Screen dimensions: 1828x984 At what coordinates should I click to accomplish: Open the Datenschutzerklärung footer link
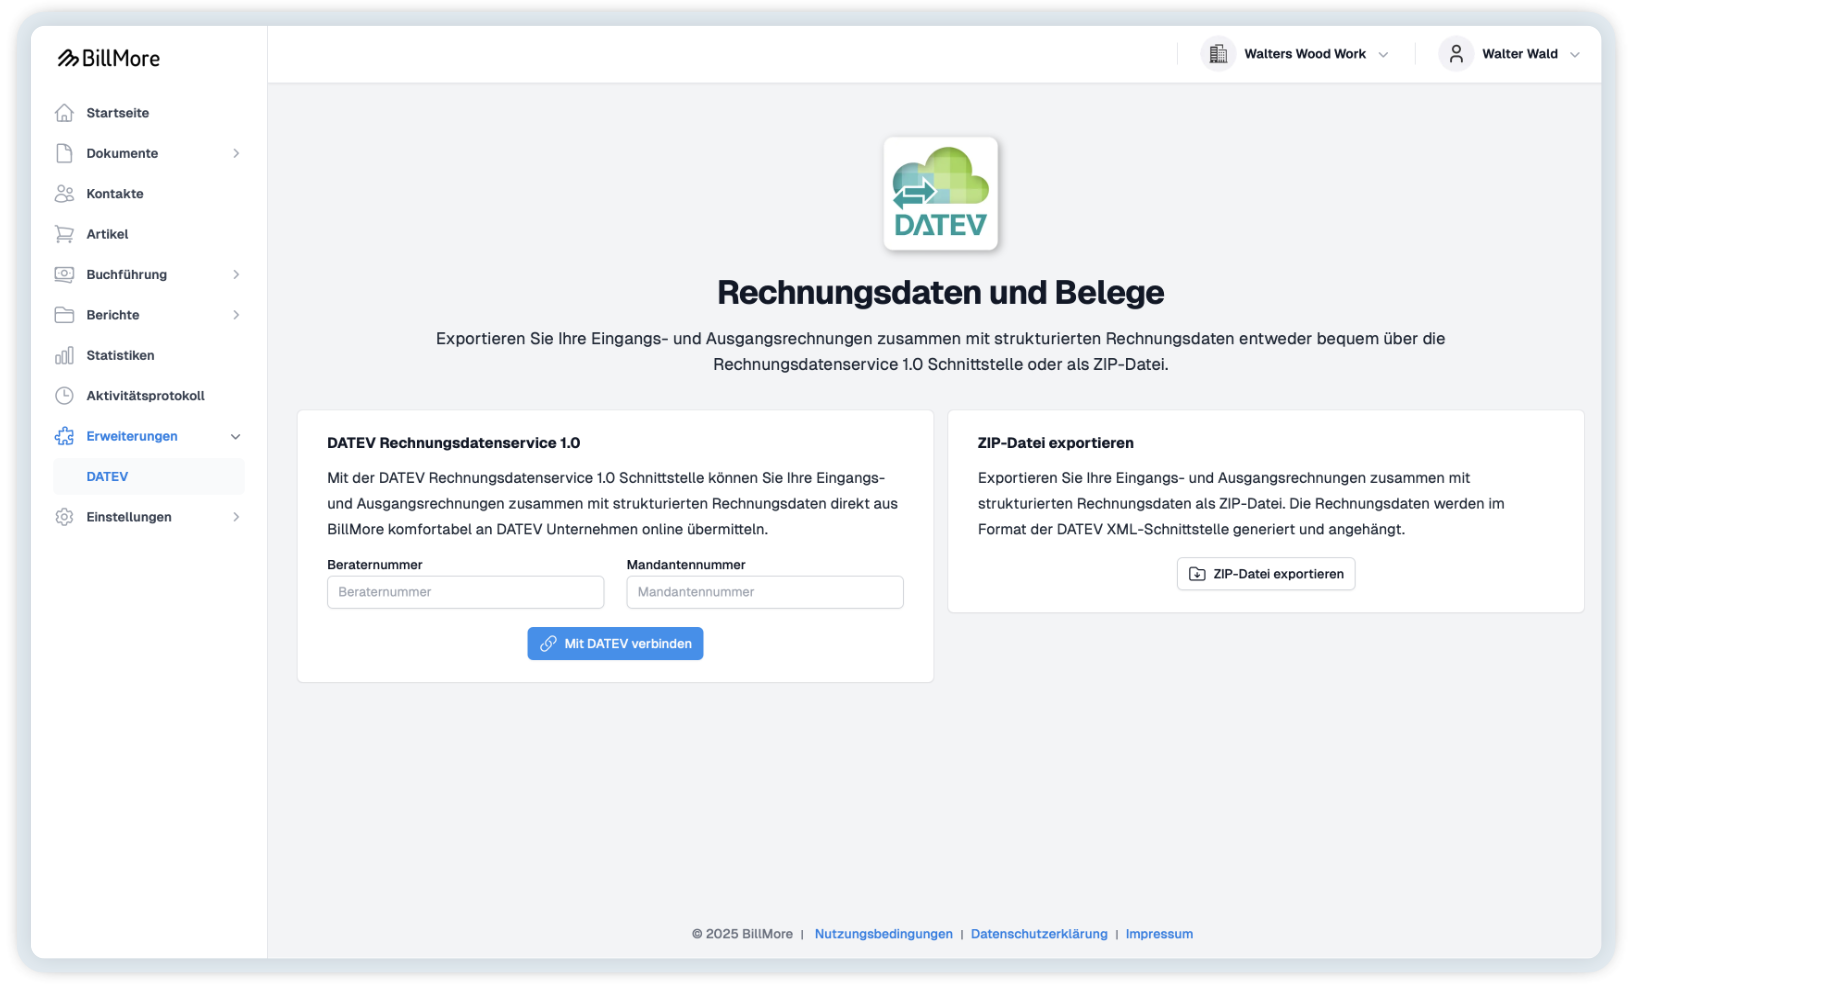pyautogui.click(x=1039, y=934)
